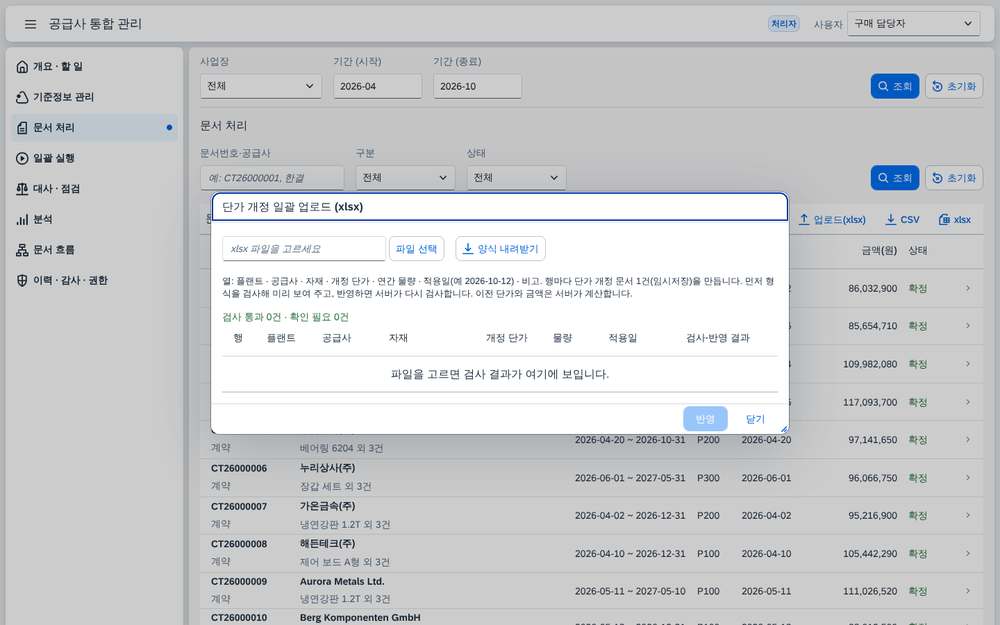
Task: Open 분석 in sidebar
Action: [94, 219]
